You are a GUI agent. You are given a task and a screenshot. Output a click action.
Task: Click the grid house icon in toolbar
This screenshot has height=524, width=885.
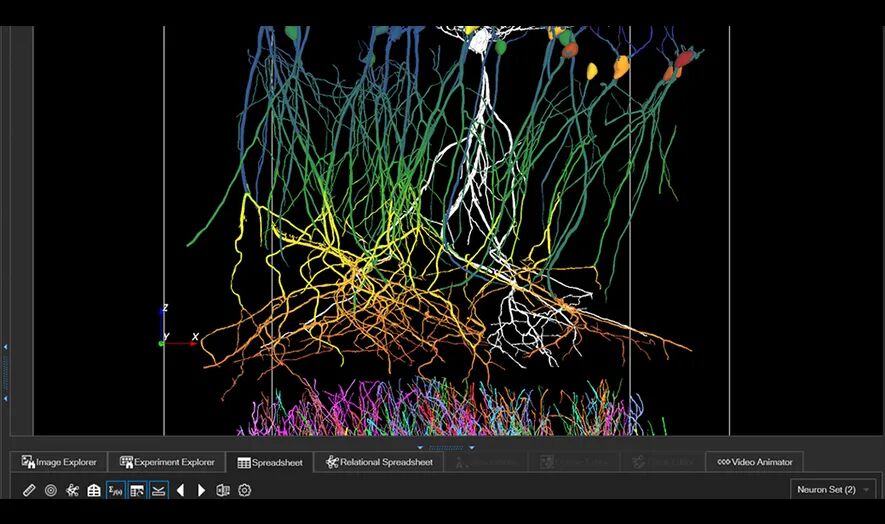[x=94, y=490]
